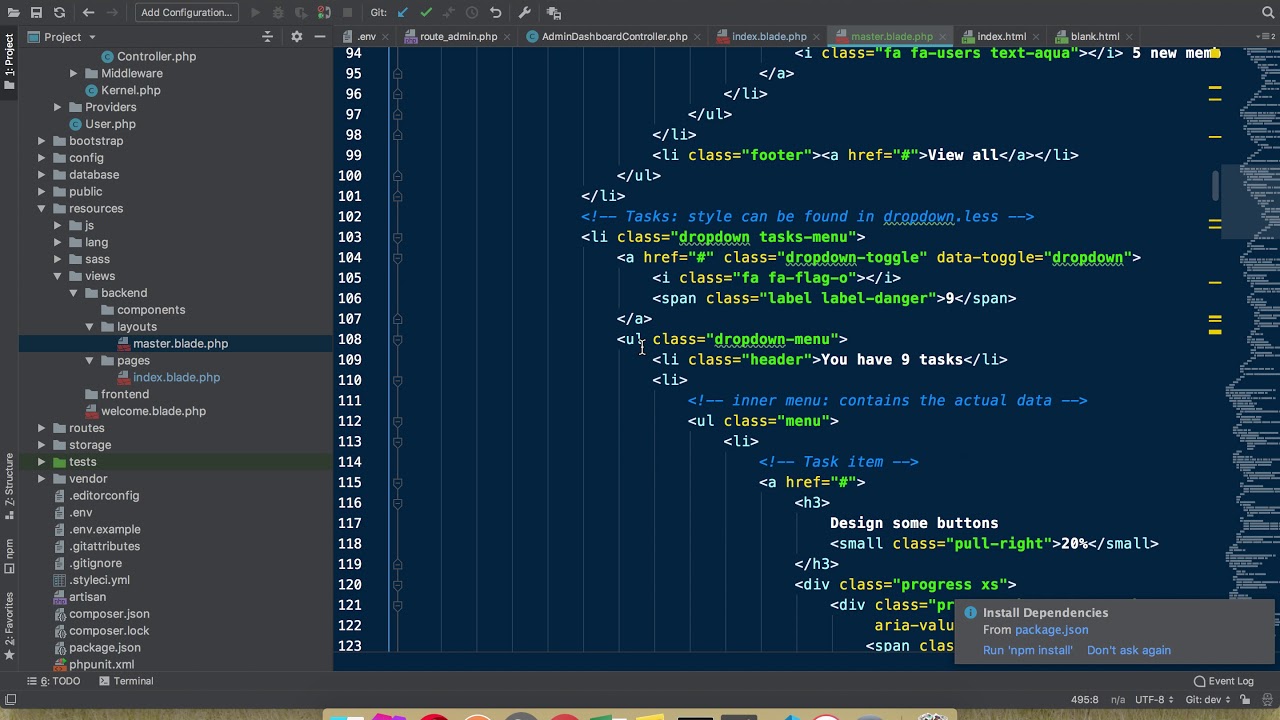
Task: Close the master.blade.php tab
Action: [941, 36]
